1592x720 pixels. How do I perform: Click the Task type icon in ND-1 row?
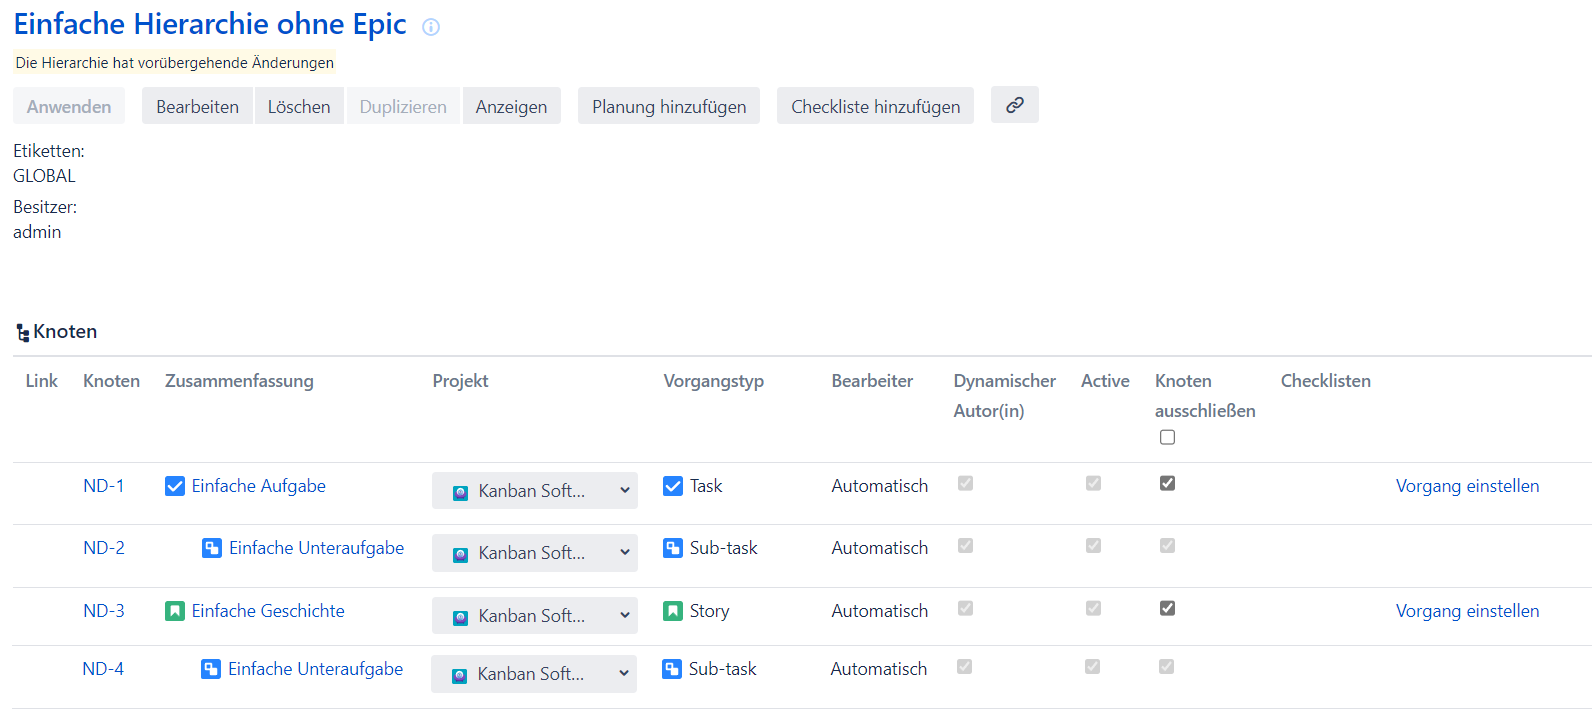click(x=673, y=486)
